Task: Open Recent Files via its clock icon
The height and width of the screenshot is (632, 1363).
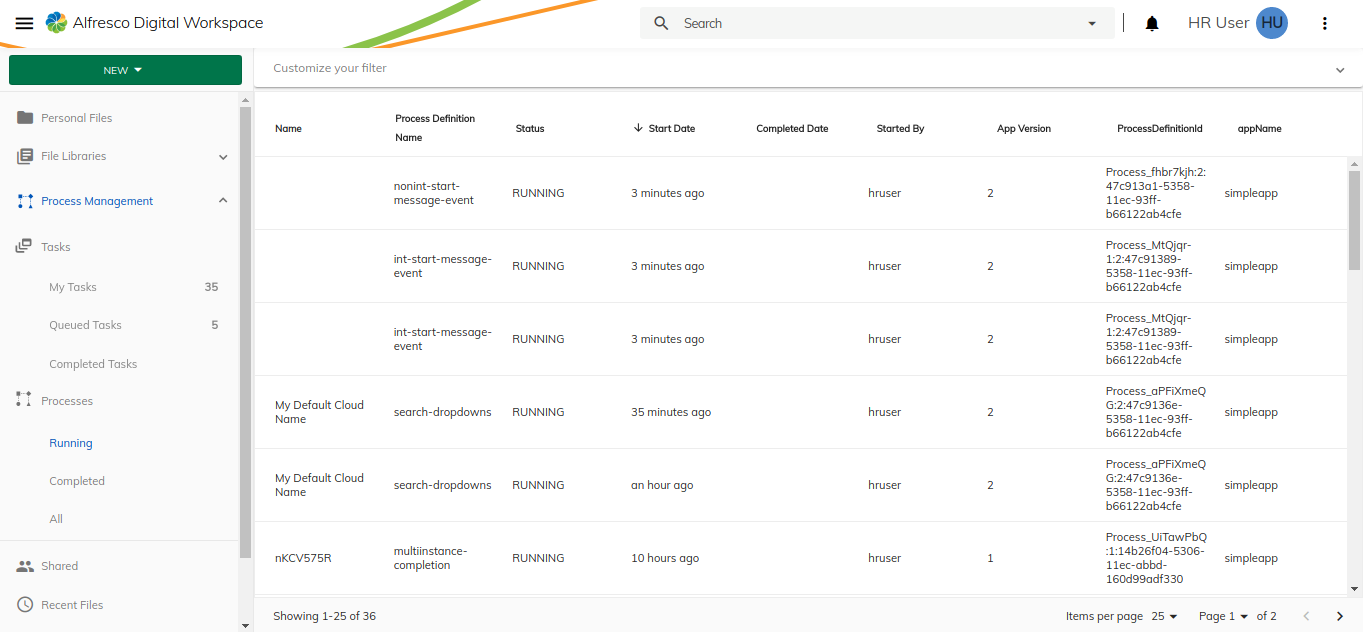Action: tap(24, 604)
